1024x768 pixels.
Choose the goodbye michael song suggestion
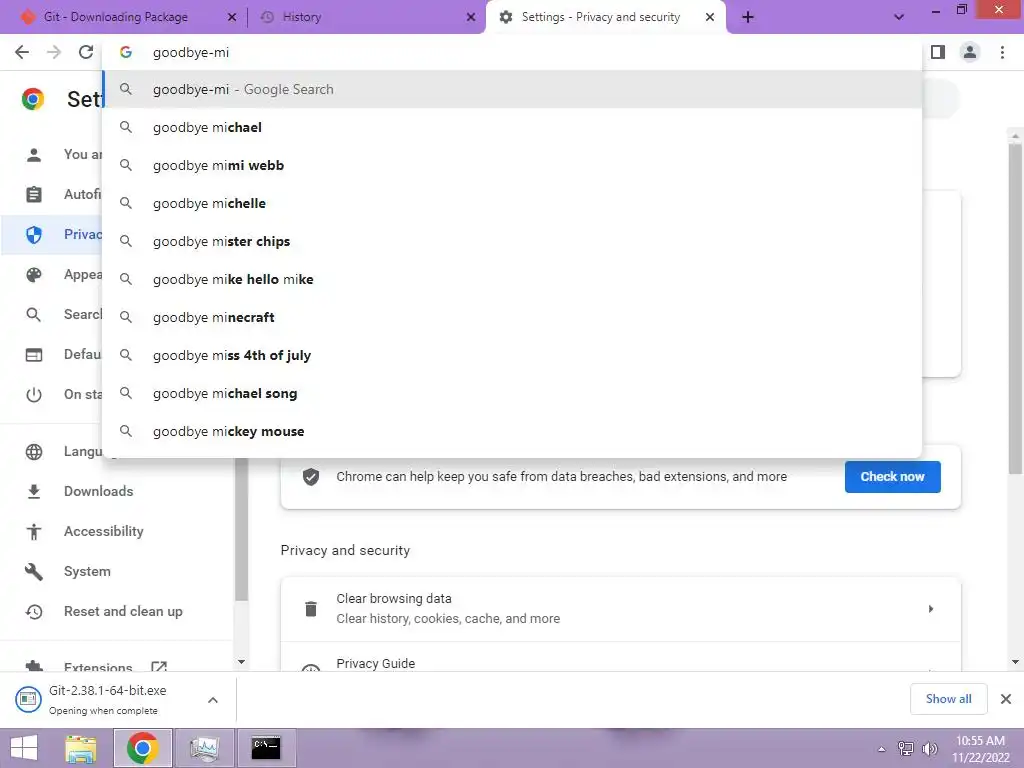click(x=513, y=393)
